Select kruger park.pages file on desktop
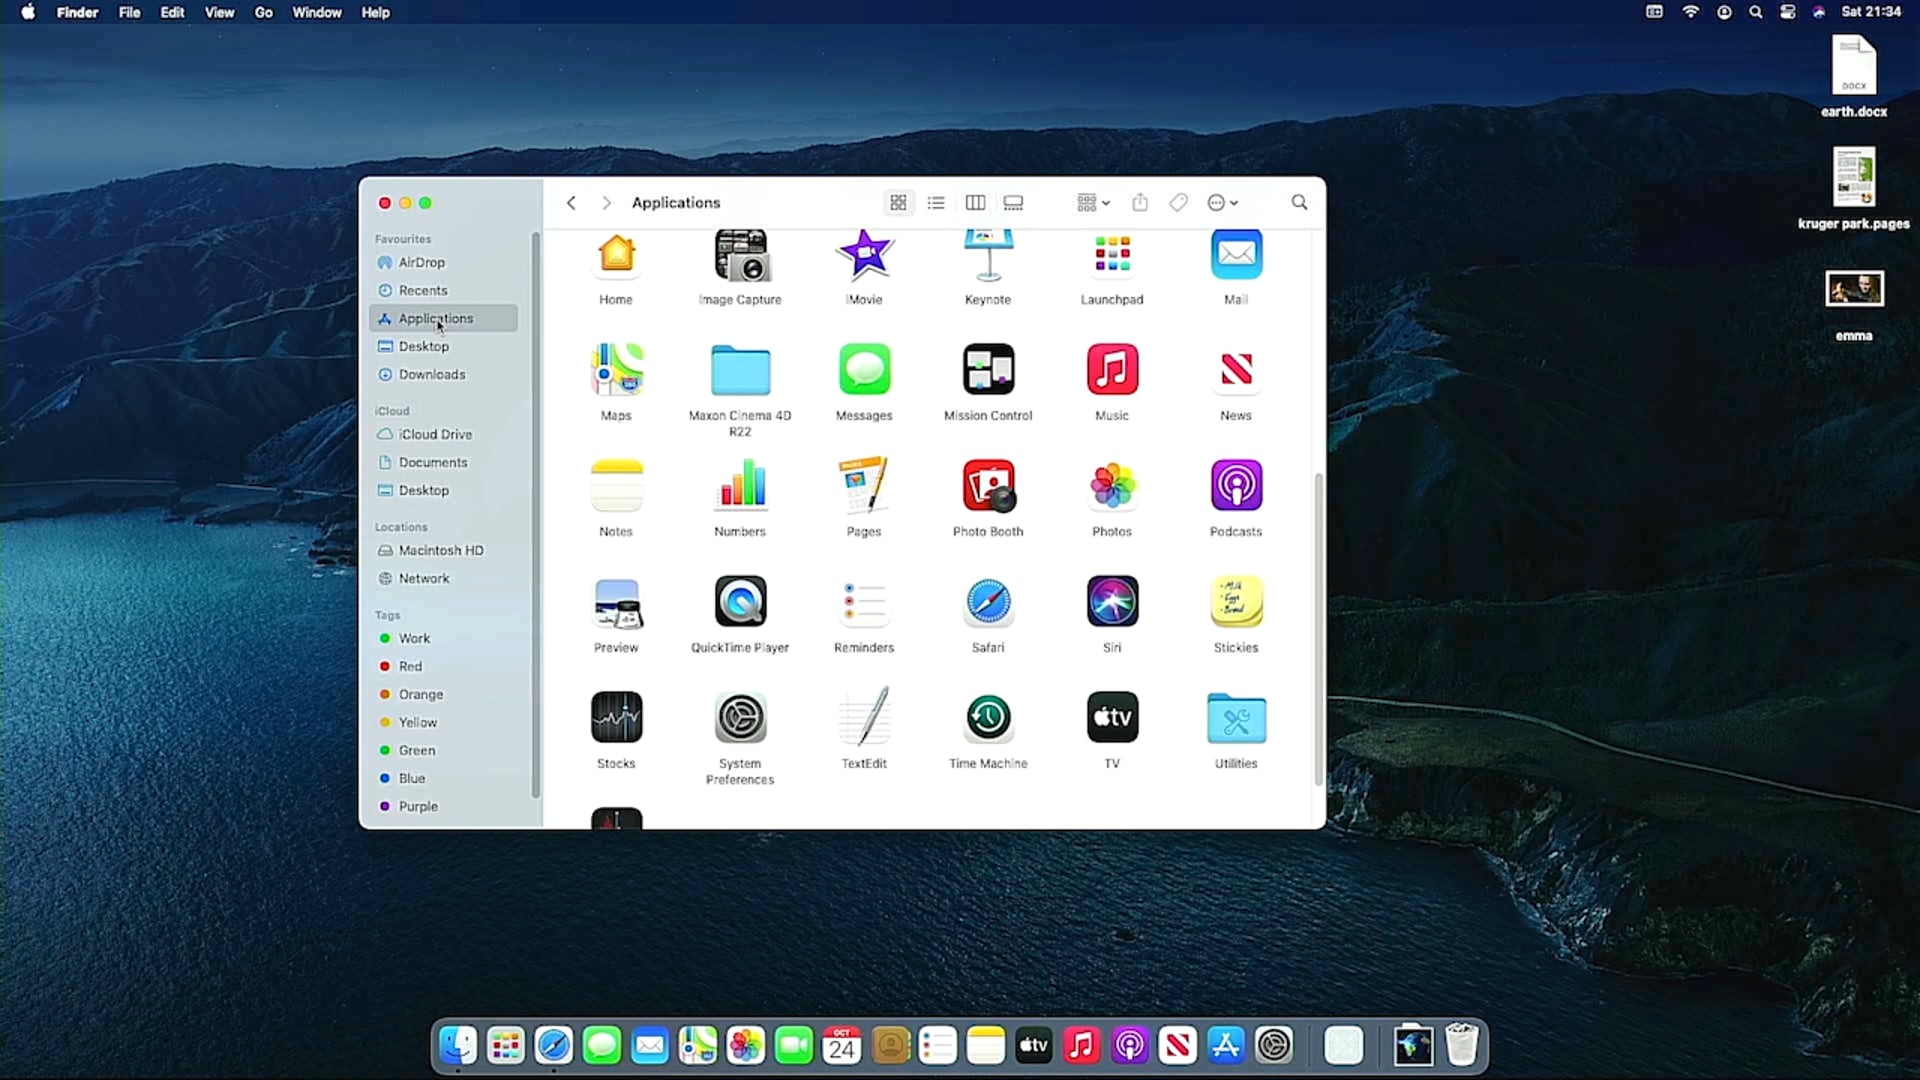 click(1853, 189)
